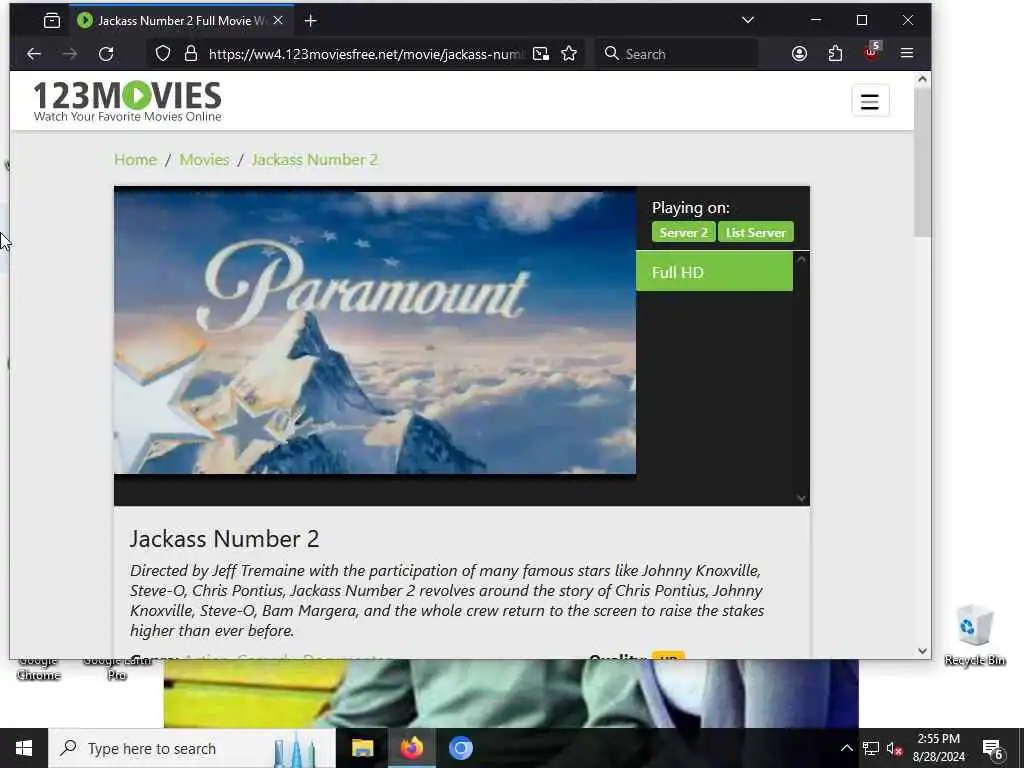This screenshot has height=768, width=1024.
Task: Click the page scrollbar up arrow
Action: (922, 79)
